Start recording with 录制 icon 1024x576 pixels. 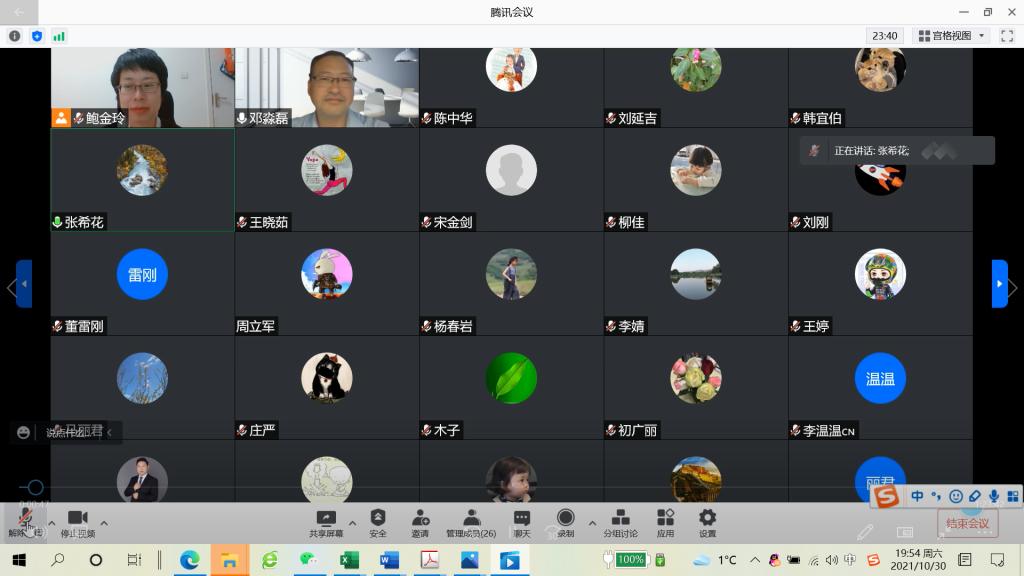coord(566,524)
